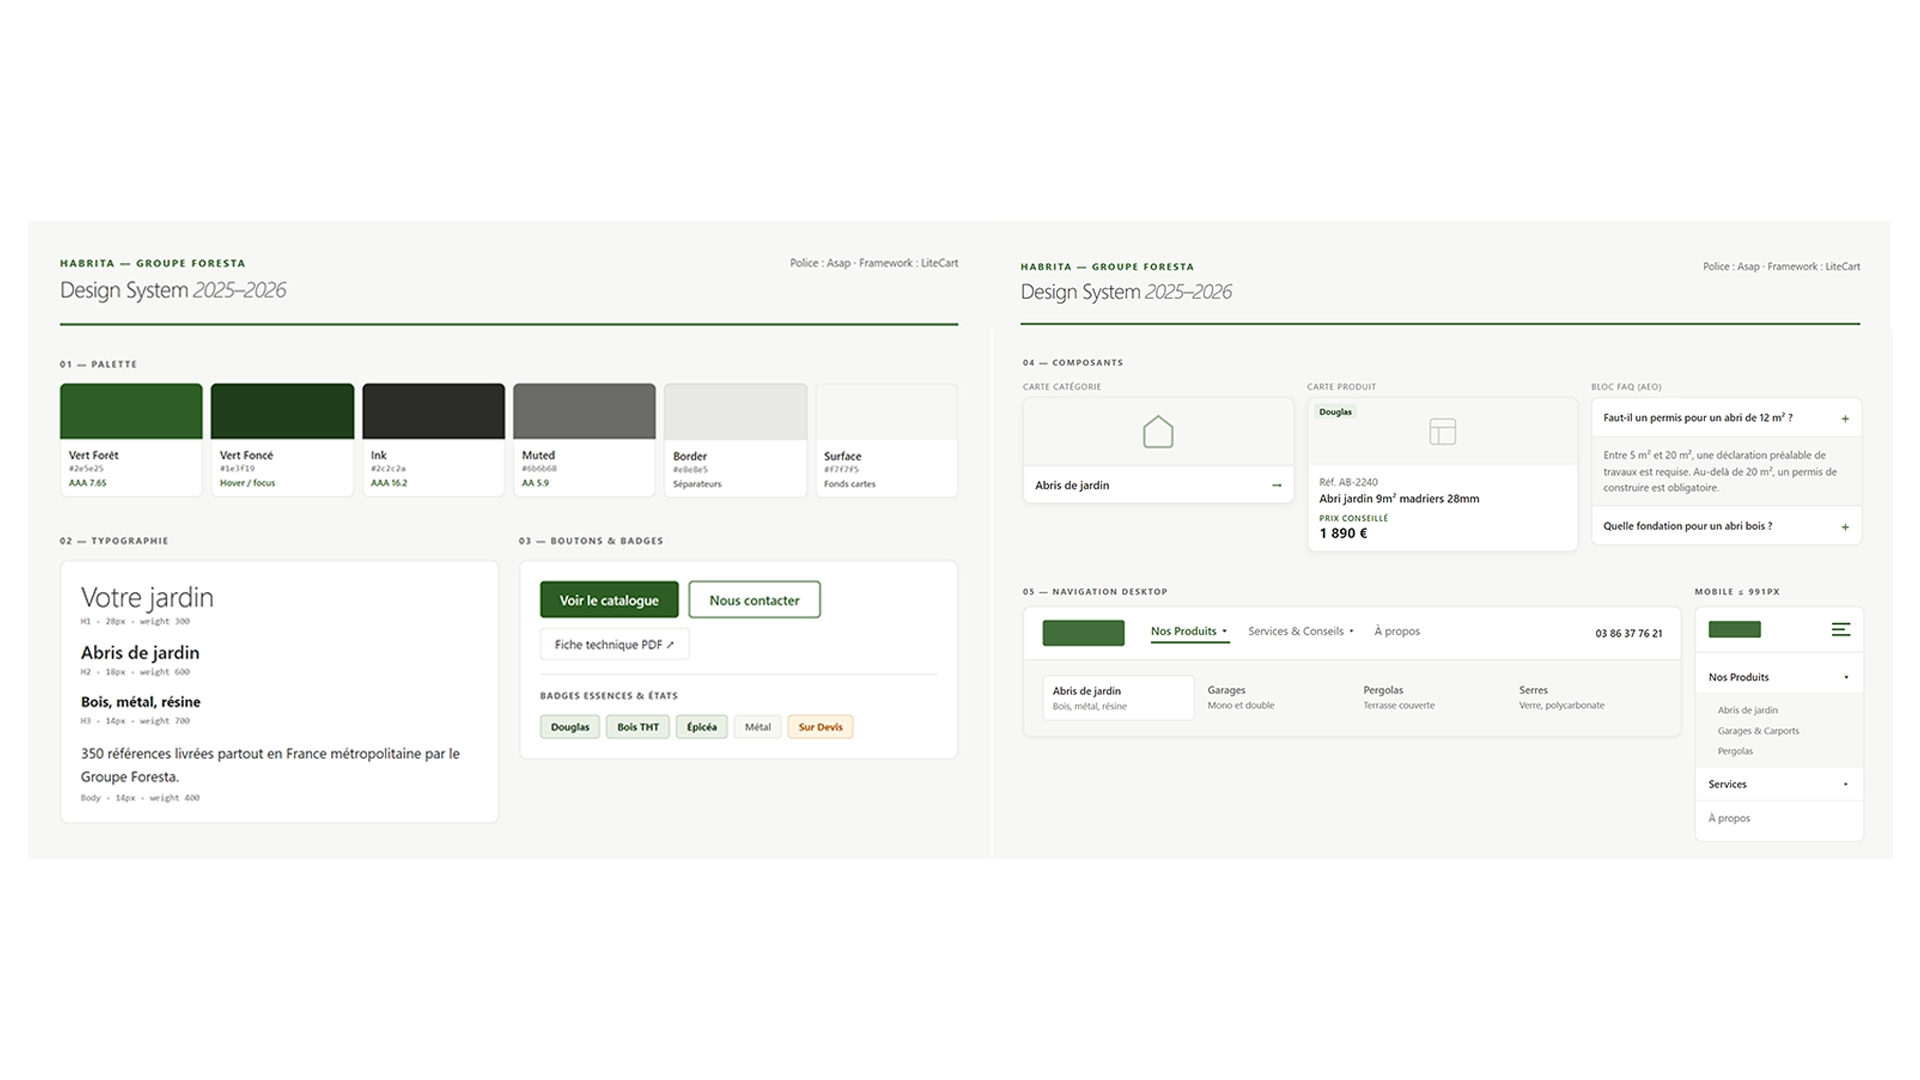Click the price 1 890 €
Viewport: 1920px width, 1080px height.
(x=1343, y=533)
